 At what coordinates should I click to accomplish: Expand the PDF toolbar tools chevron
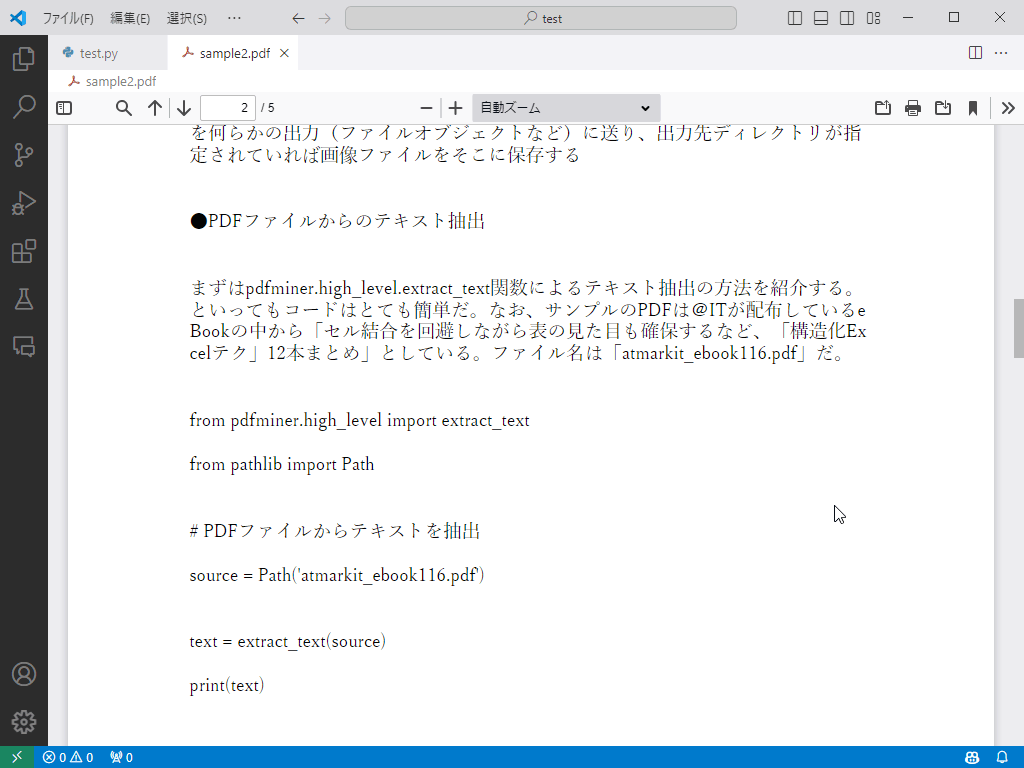1008,108
